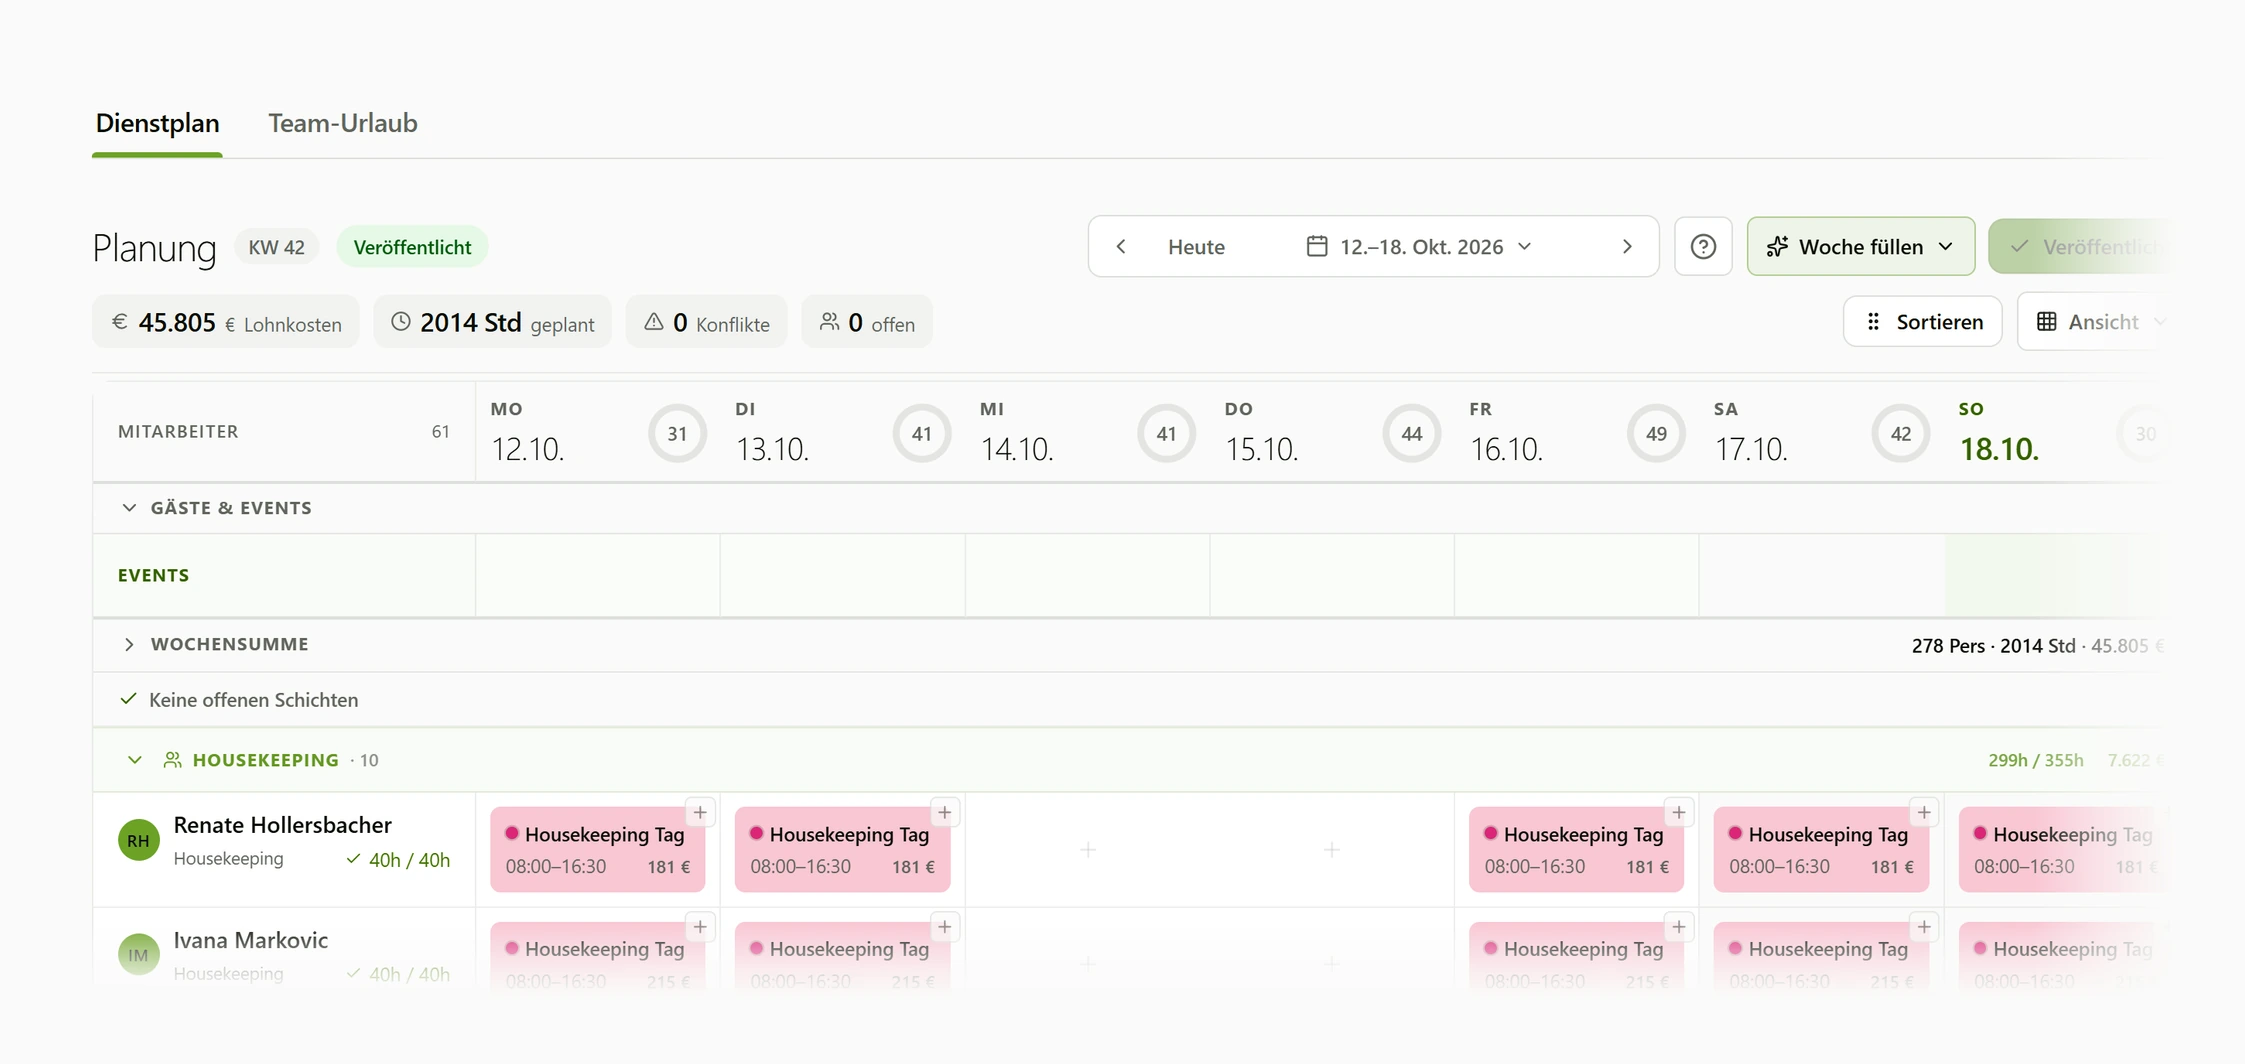
Task: Open Renate's Saturday Housekeeping Tag shift card
Action: point(1820,850)
